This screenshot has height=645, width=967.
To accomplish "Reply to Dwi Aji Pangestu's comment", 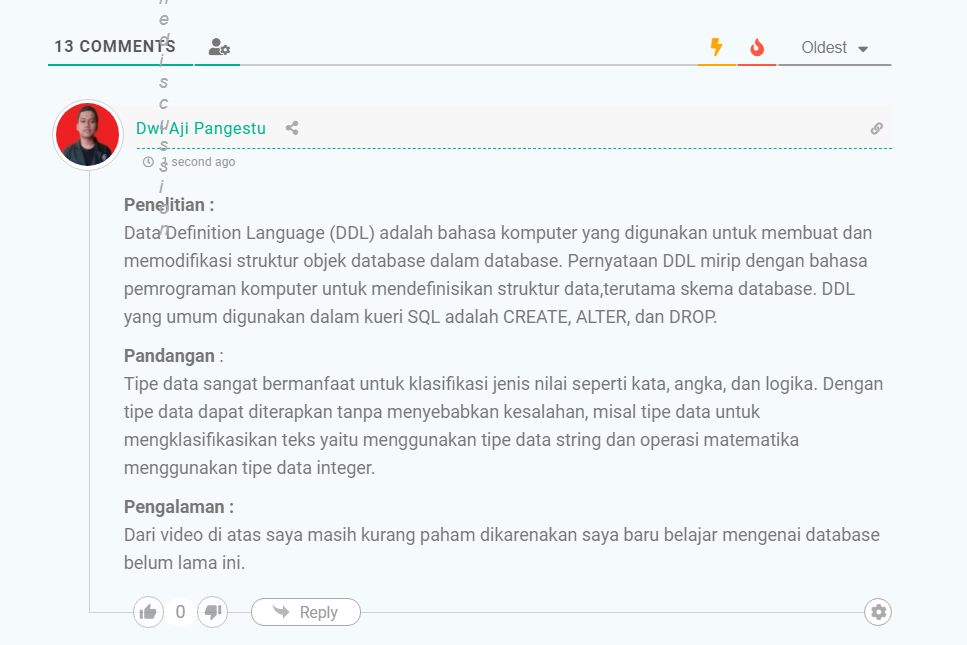I will [306, 612].
